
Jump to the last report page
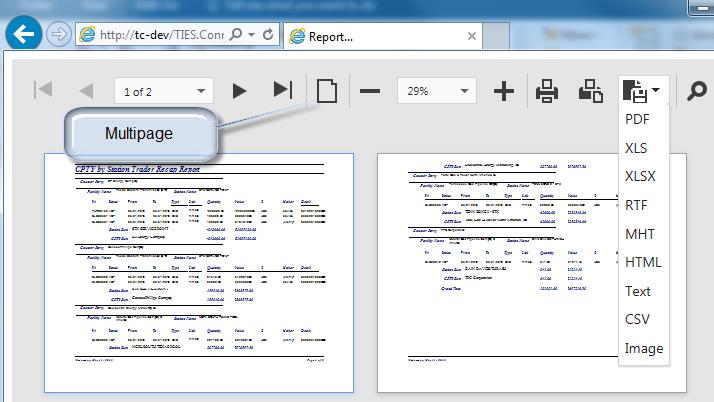coord(282,91)
